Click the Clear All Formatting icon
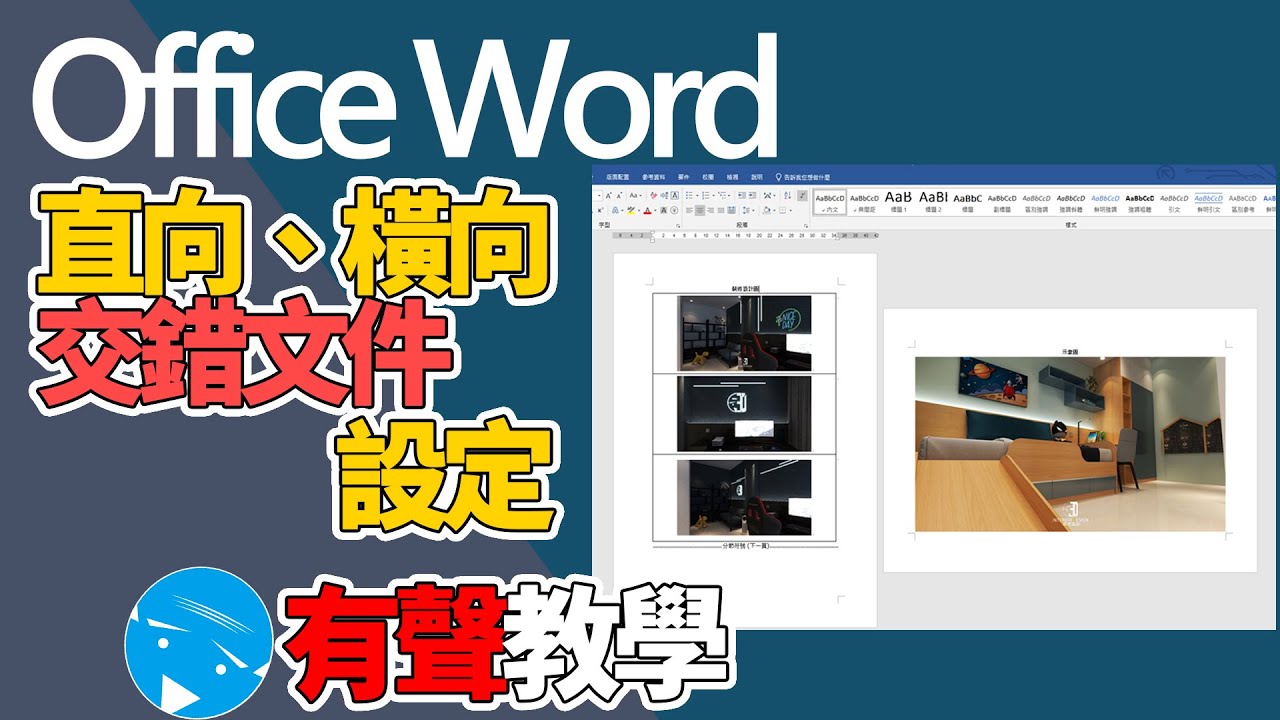The width and height of the screenshot is (1280, 720). click(x=654, y=195)
